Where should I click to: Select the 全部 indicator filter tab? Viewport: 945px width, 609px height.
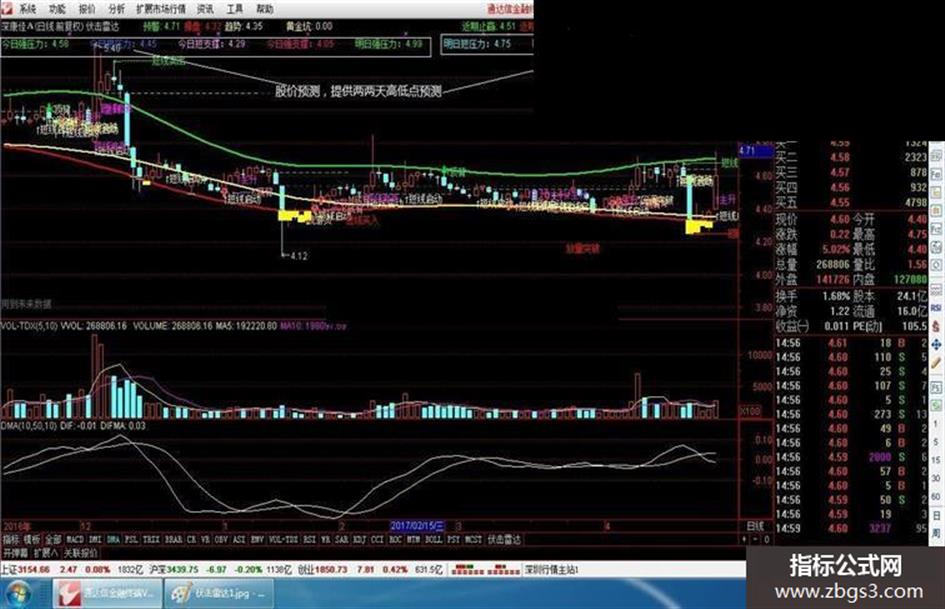(x=54, y=540)
